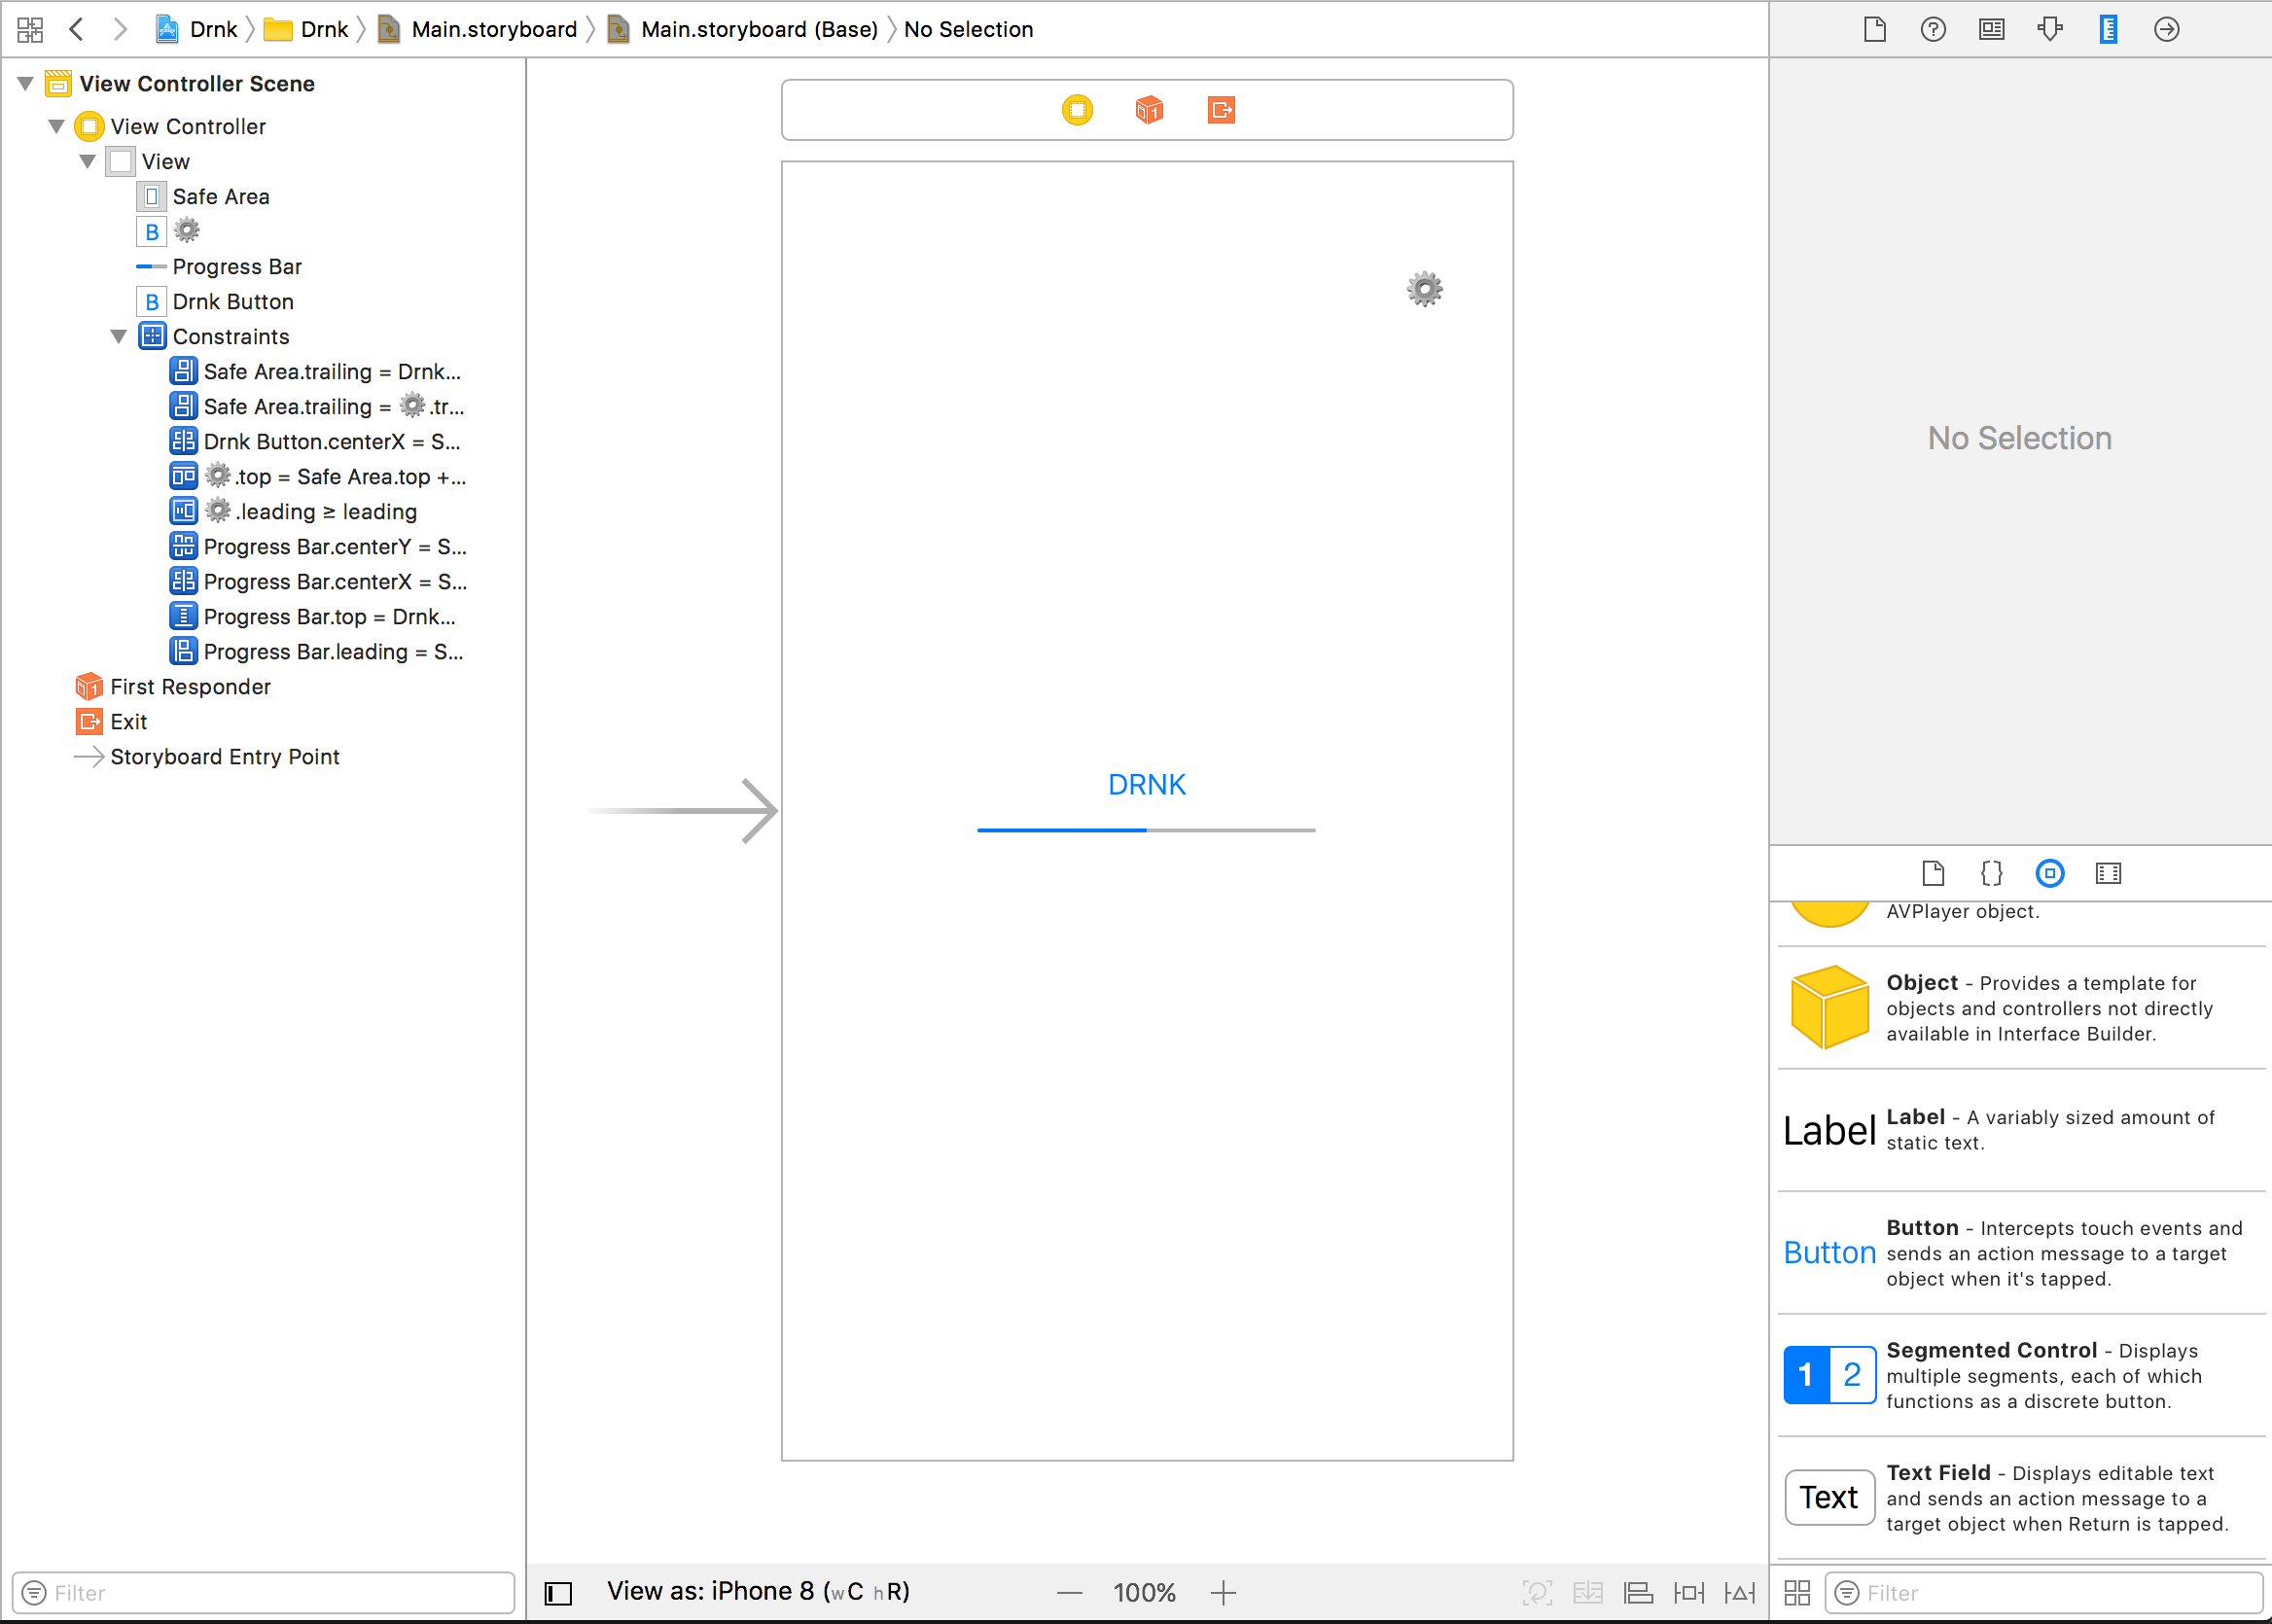Screen dimensions: 2272x1624
Task: Toggle library icon grid view
Action: 1797,1592
